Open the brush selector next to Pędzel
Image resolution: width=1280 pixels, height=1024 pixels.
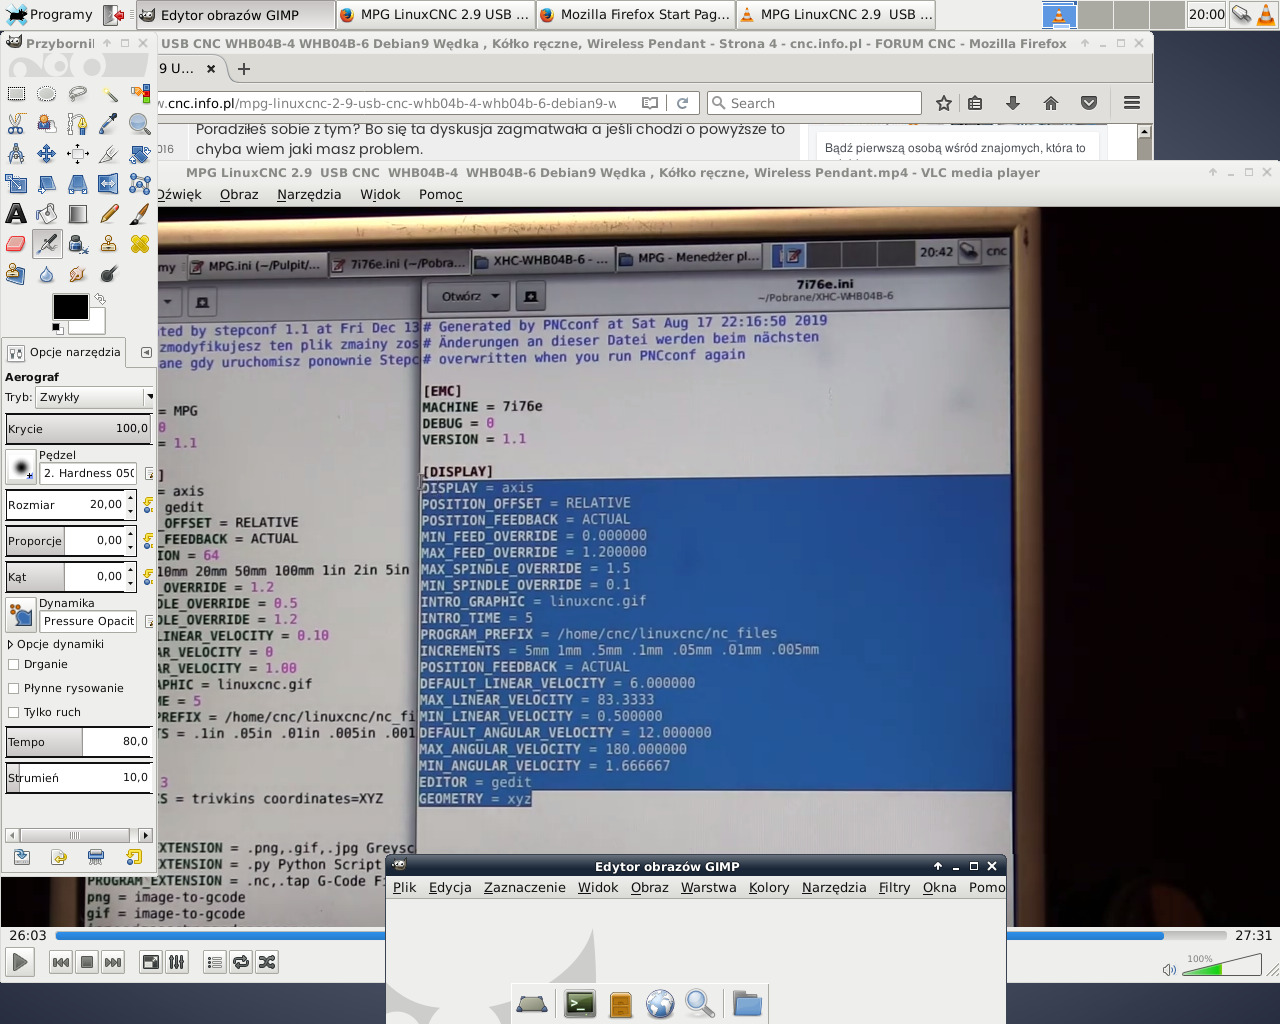(x=21, y=467)
